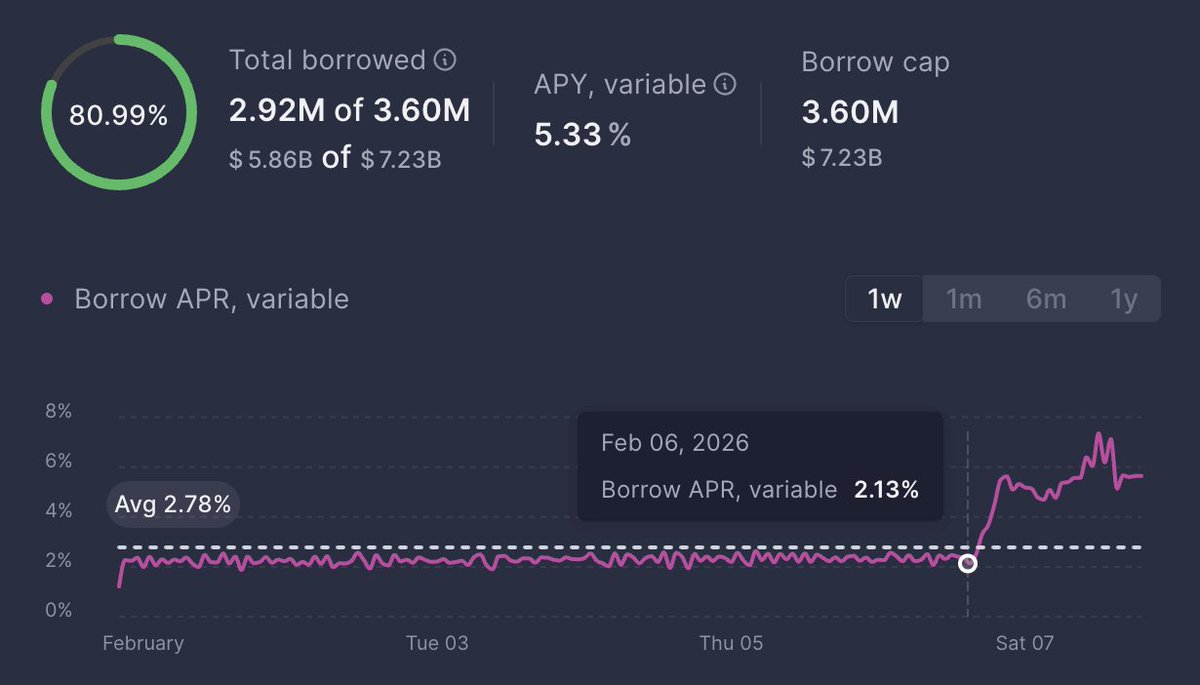Click the highest peak of the APR line
Viewport: 1200px width, 685px height.
[1099, 435]
